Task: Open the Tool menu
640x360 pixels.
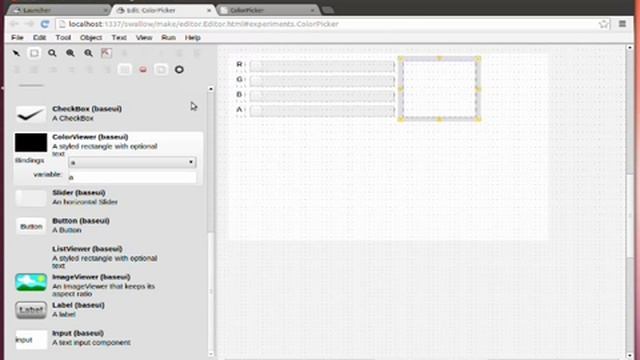Action: click(x=63, y=38)
